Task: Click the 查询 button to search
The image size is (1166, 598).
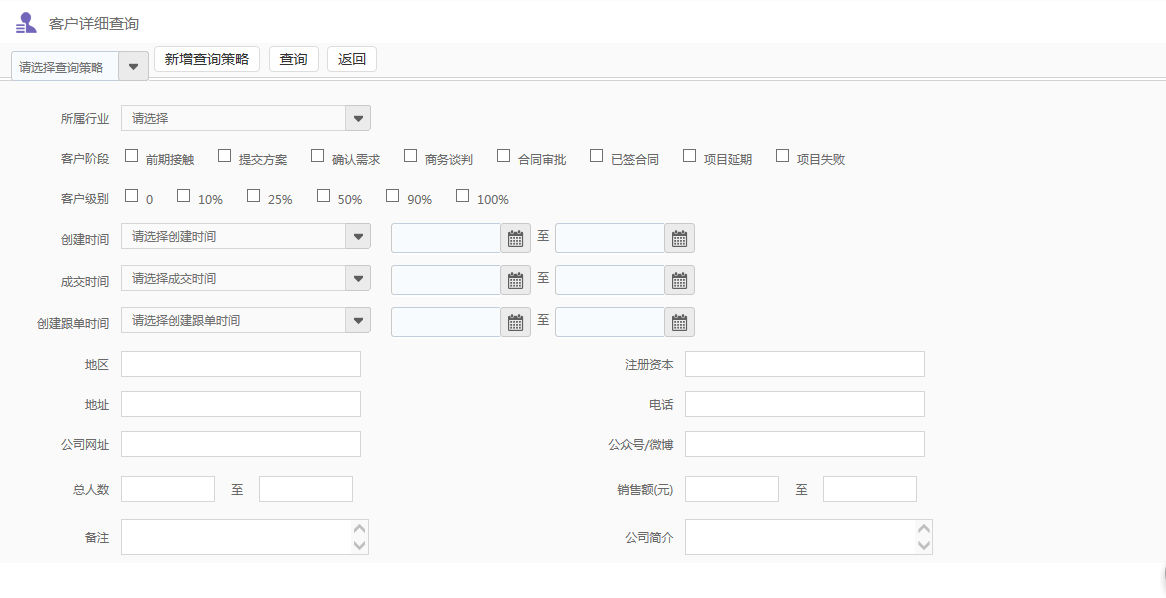Action: coord(294,59)
